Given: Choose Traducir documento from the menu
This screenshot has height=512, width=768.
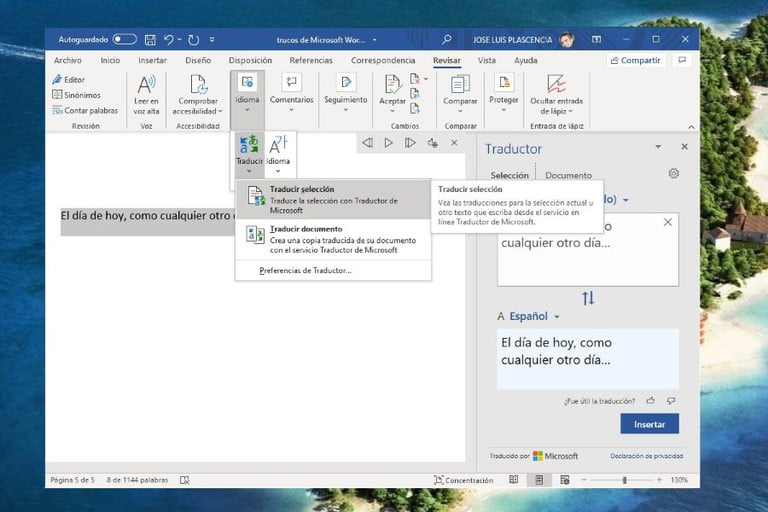Looking at the screenshot, I should (x=306, y=229).
